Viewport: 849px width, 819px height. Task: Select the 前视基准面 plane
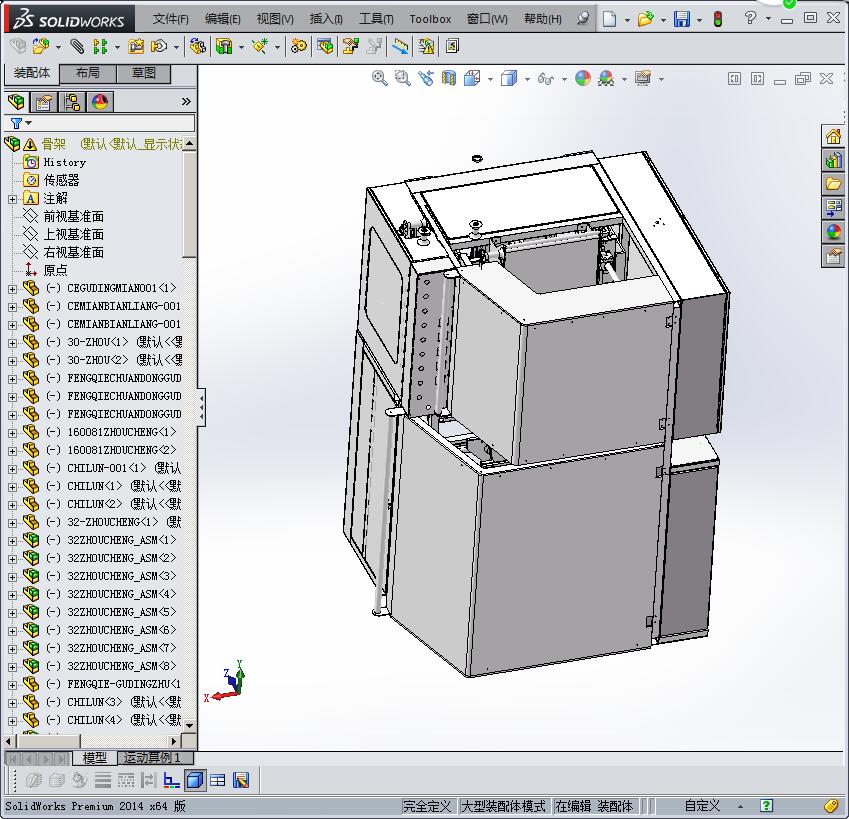click(x=74, y=217)
